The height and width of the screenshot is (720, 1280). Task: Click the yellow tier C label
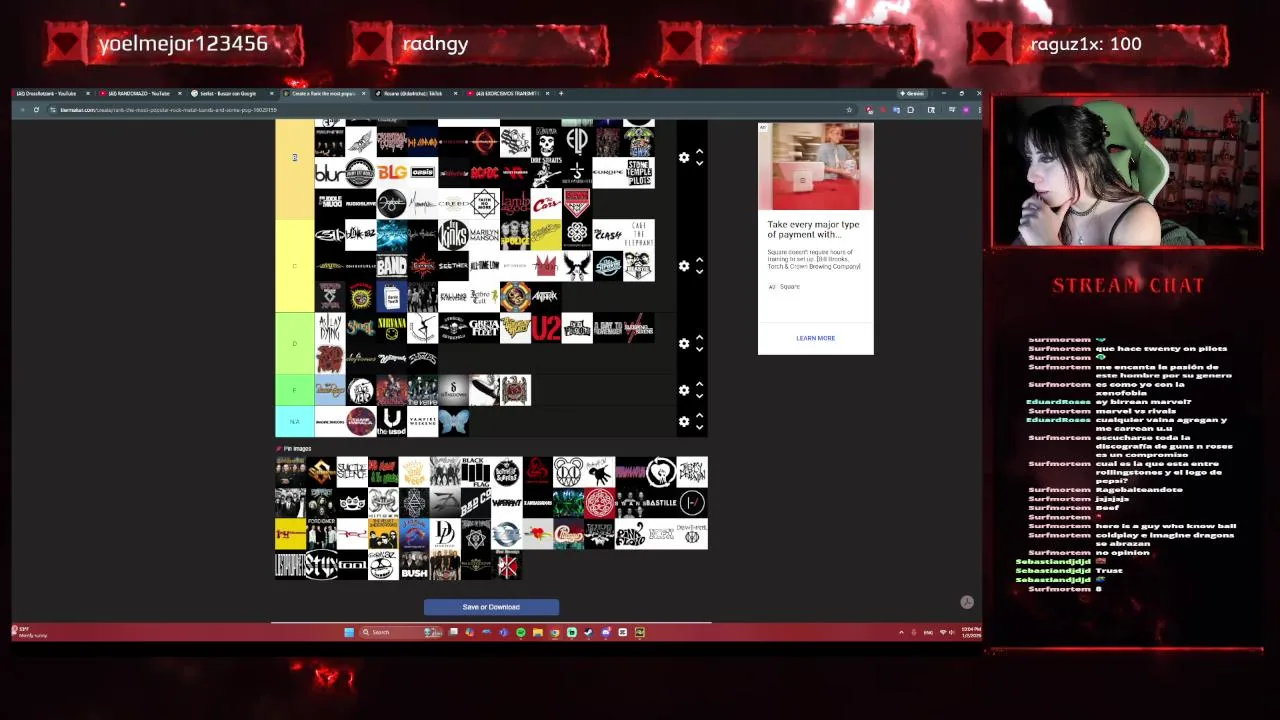pos(295,266)
